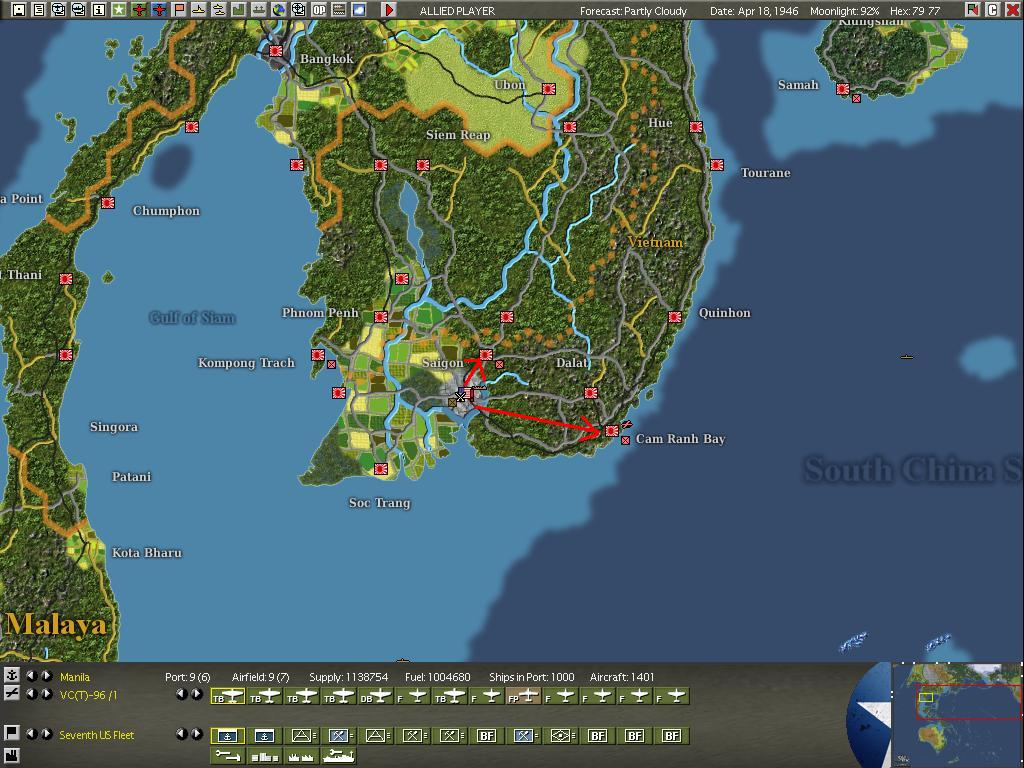The height and width of the screenshot is (768, 1024).
Task: Show previous page of squadron icons
Action: [182, 694]
